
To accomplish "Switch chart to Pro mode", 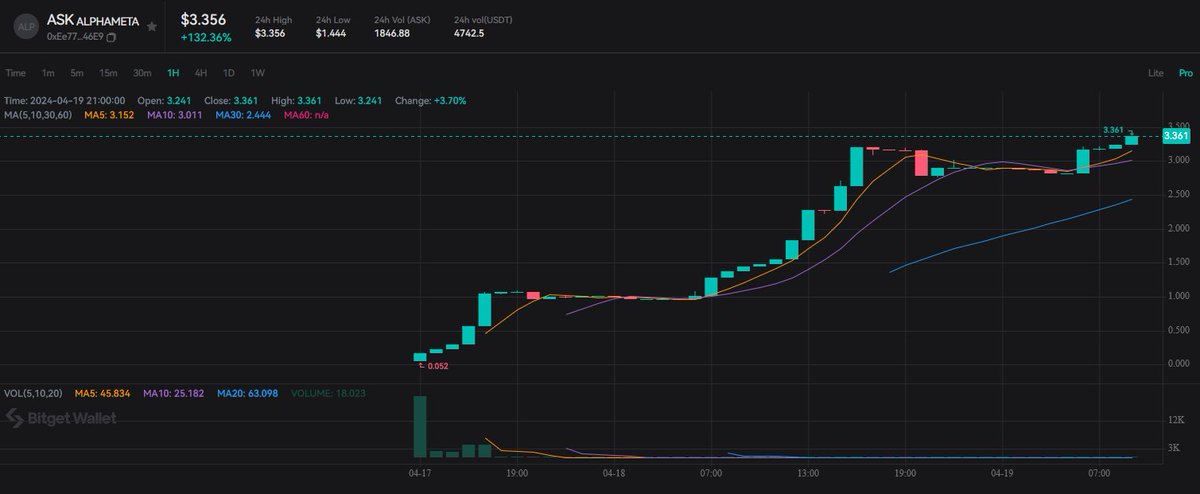I will (1185, 73).
